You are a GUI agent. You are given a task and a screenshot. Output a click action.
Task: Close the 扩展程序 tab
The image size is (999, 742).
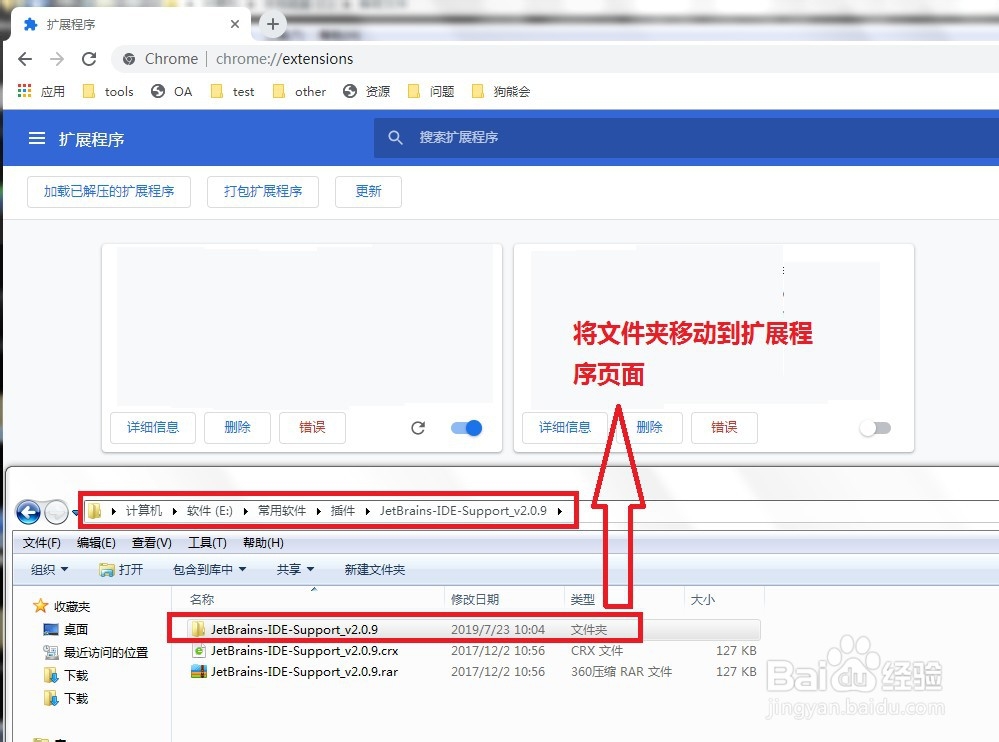234,24
